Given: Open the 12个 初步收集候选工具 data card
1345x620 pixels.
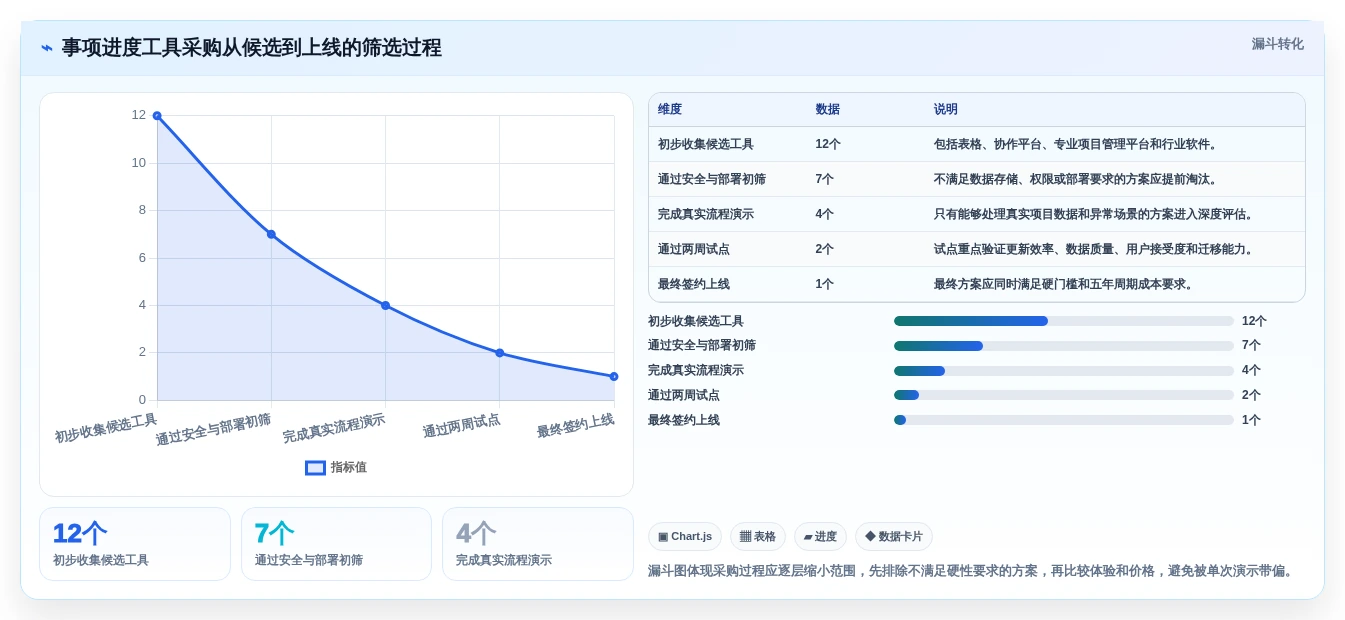Looking at the screenshot, I should pyautogui.click(x=135, y=544).
